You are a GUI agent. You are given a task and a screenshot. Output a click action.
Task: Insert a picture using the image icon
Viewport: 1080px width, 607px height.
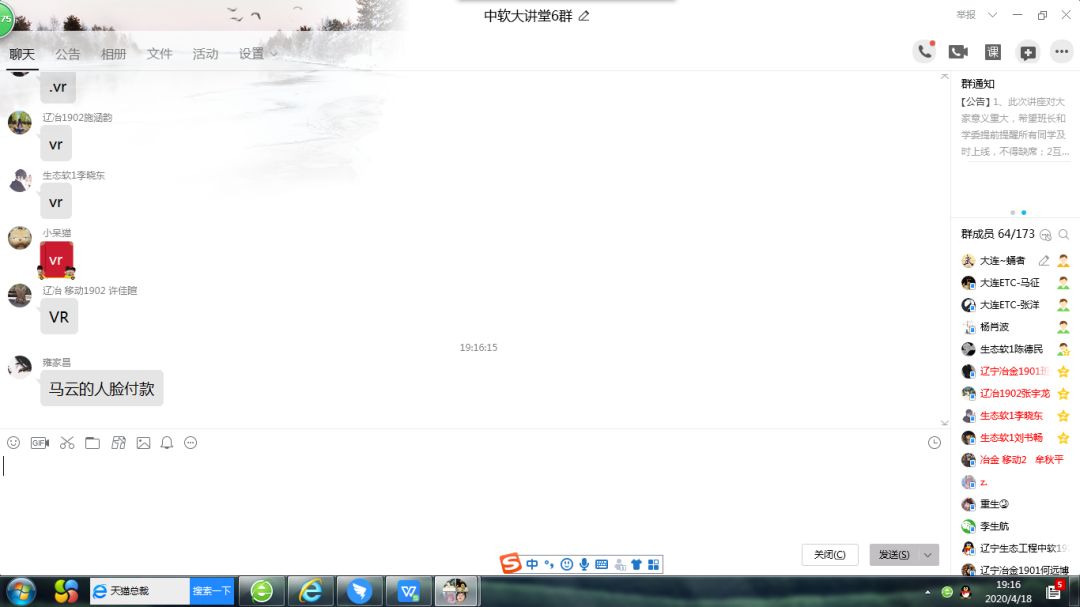tap(143, 443)
